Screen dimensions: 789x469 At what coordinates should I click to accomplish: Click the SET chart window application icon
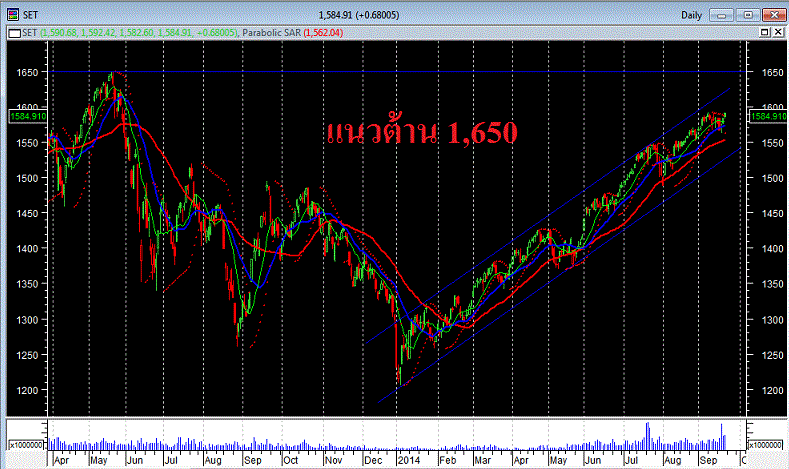point(13,15)
